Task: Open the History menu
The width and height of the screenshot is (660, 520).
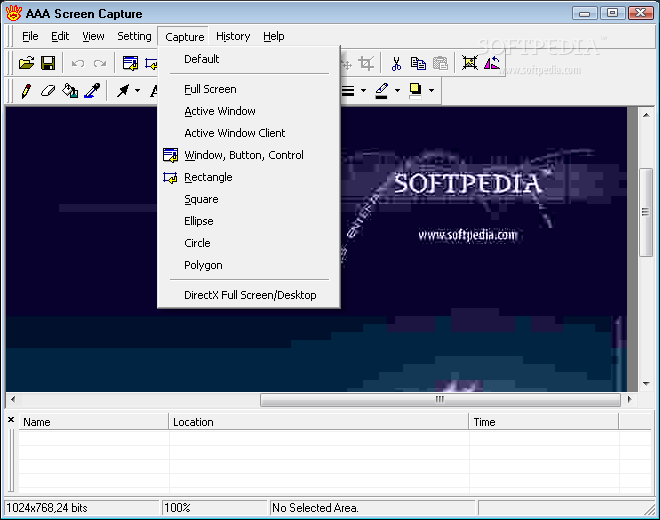Action: [x=233, y=36]
